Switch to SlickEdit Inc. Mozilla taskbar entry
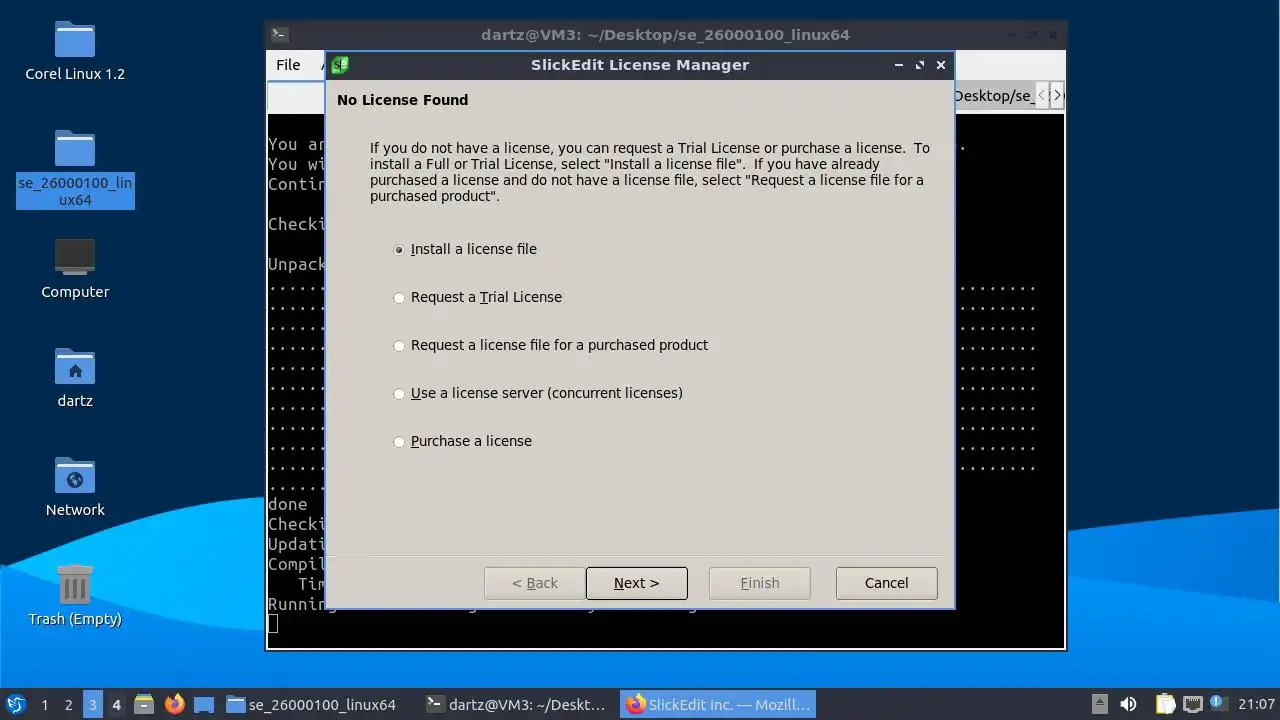 718,705
